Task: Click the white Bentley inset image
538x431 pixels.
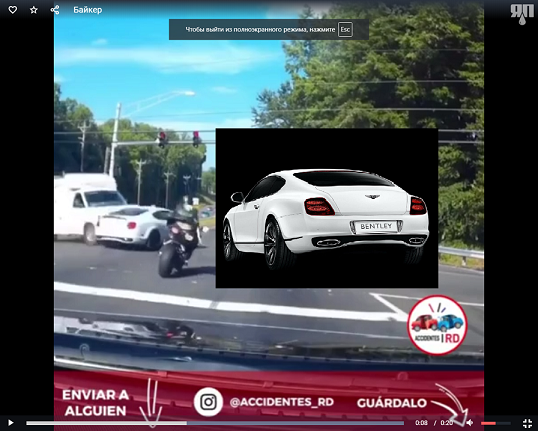Action: click(327, 208)
